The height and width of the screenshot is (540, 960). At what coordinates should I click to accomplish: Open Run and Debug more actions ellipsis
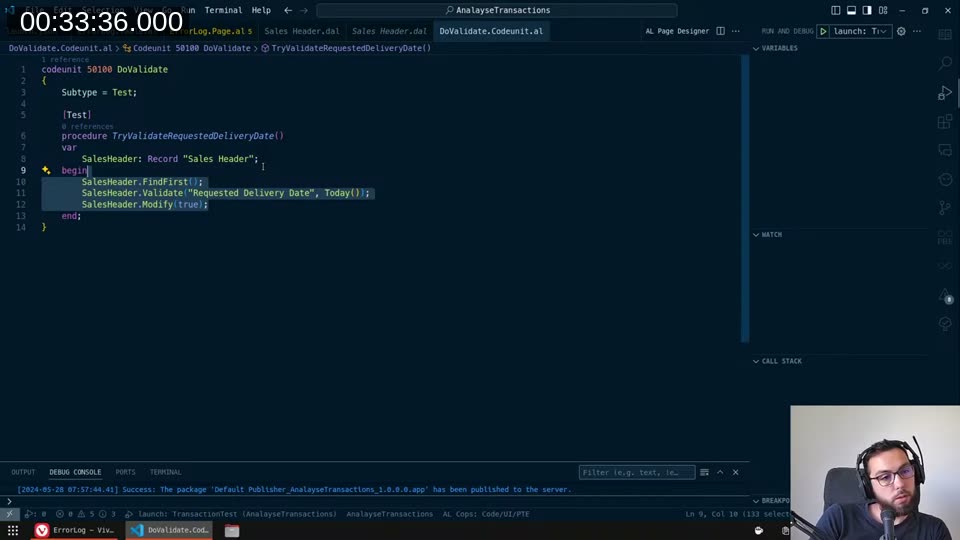point(917,31)
